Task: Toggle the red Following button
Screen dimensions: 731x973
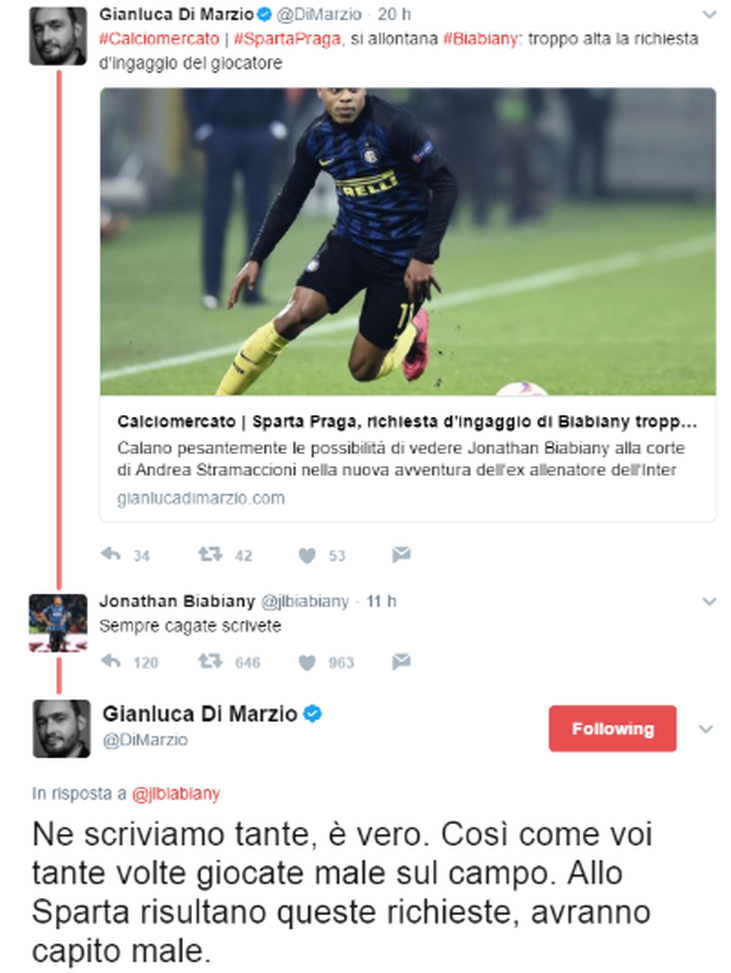Action: (x=612, y=729)
